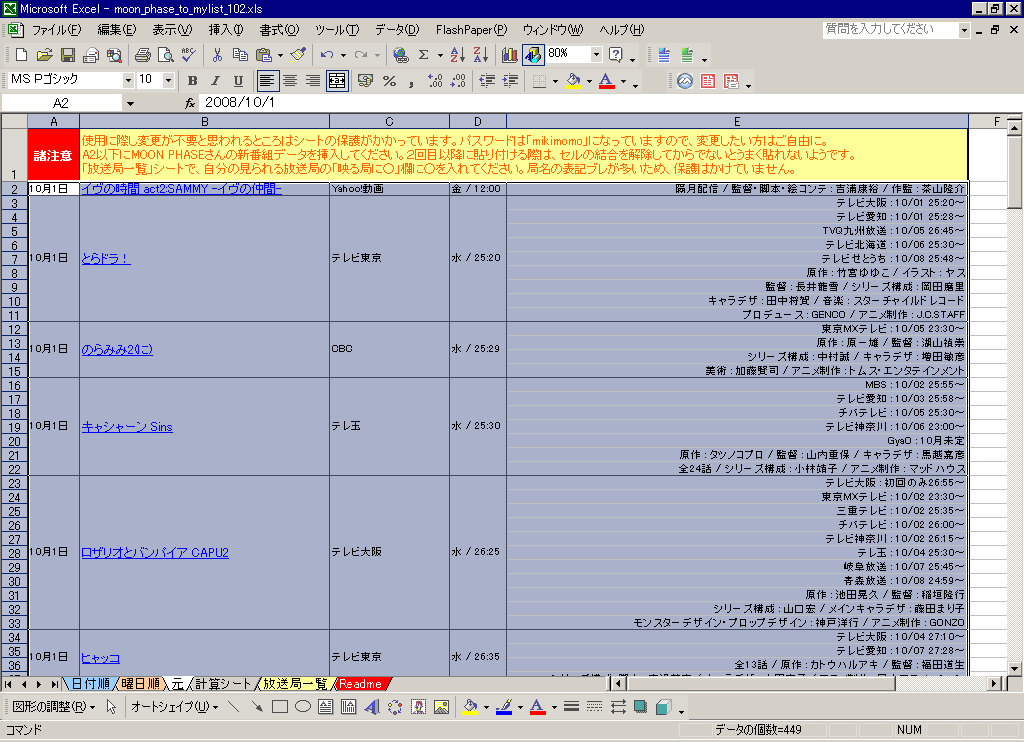The image size is (1024, 742).
Task: Select the Rectangle shape tool
Action: 280,707
